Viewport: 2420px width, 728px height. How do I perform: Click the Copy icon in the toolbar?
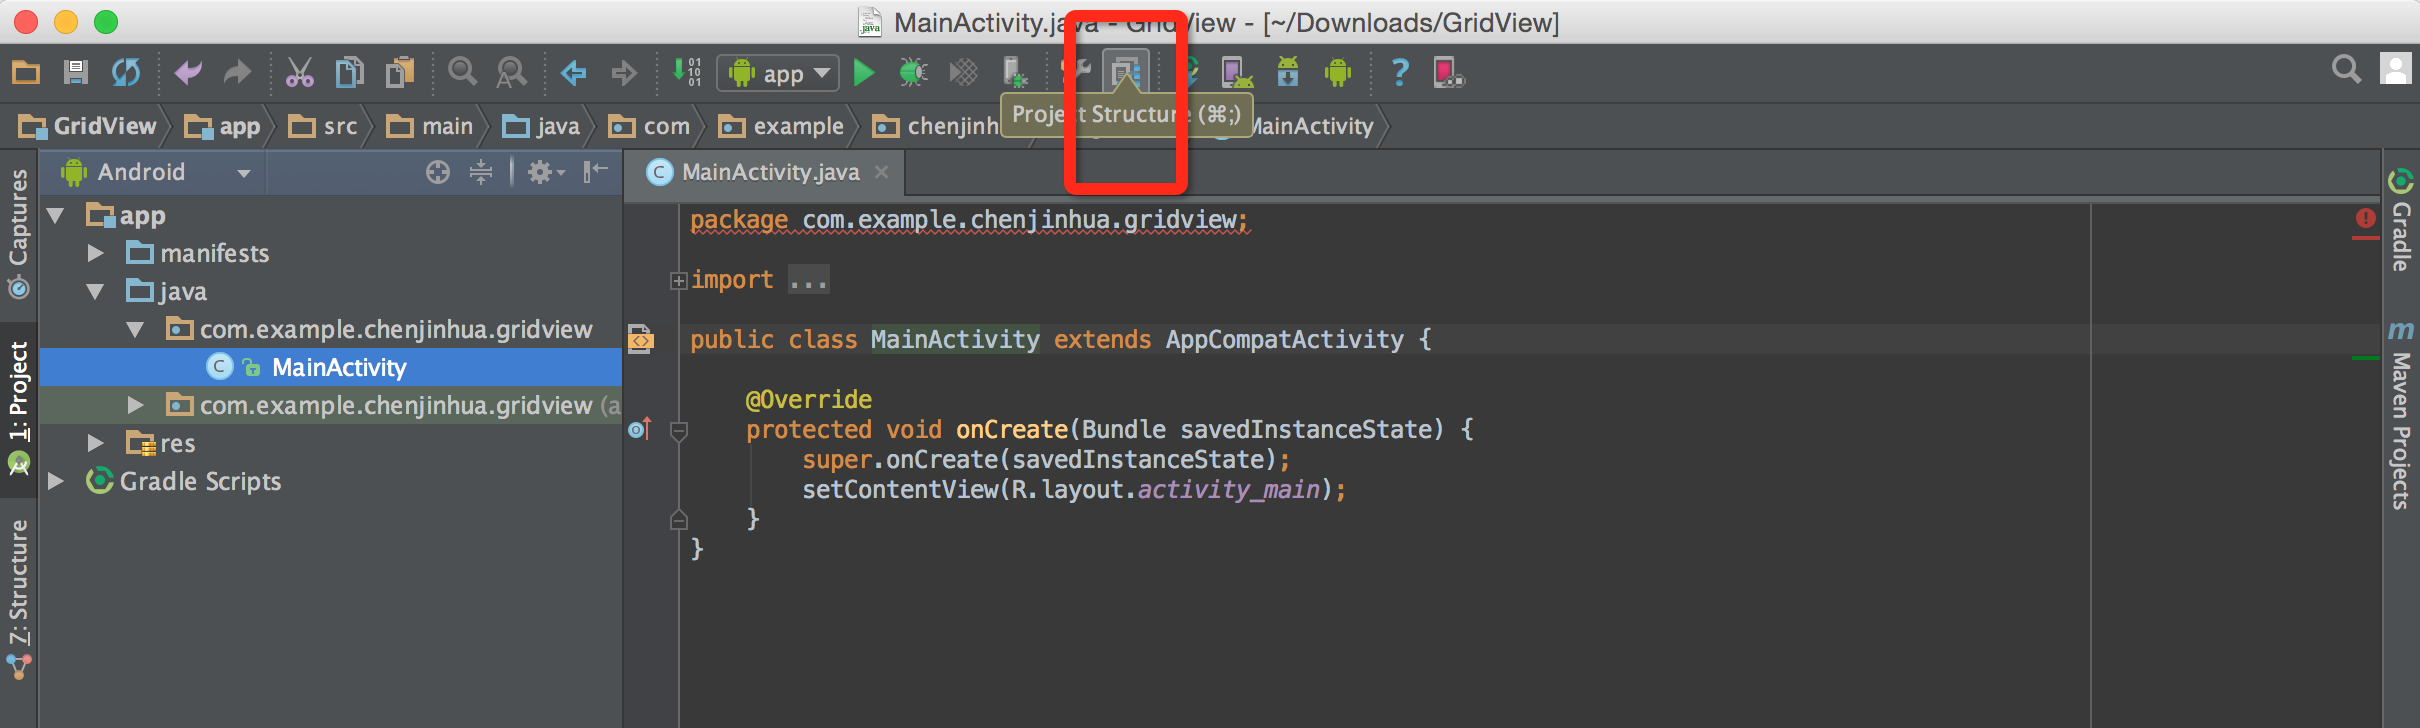[x=349, y=72]
